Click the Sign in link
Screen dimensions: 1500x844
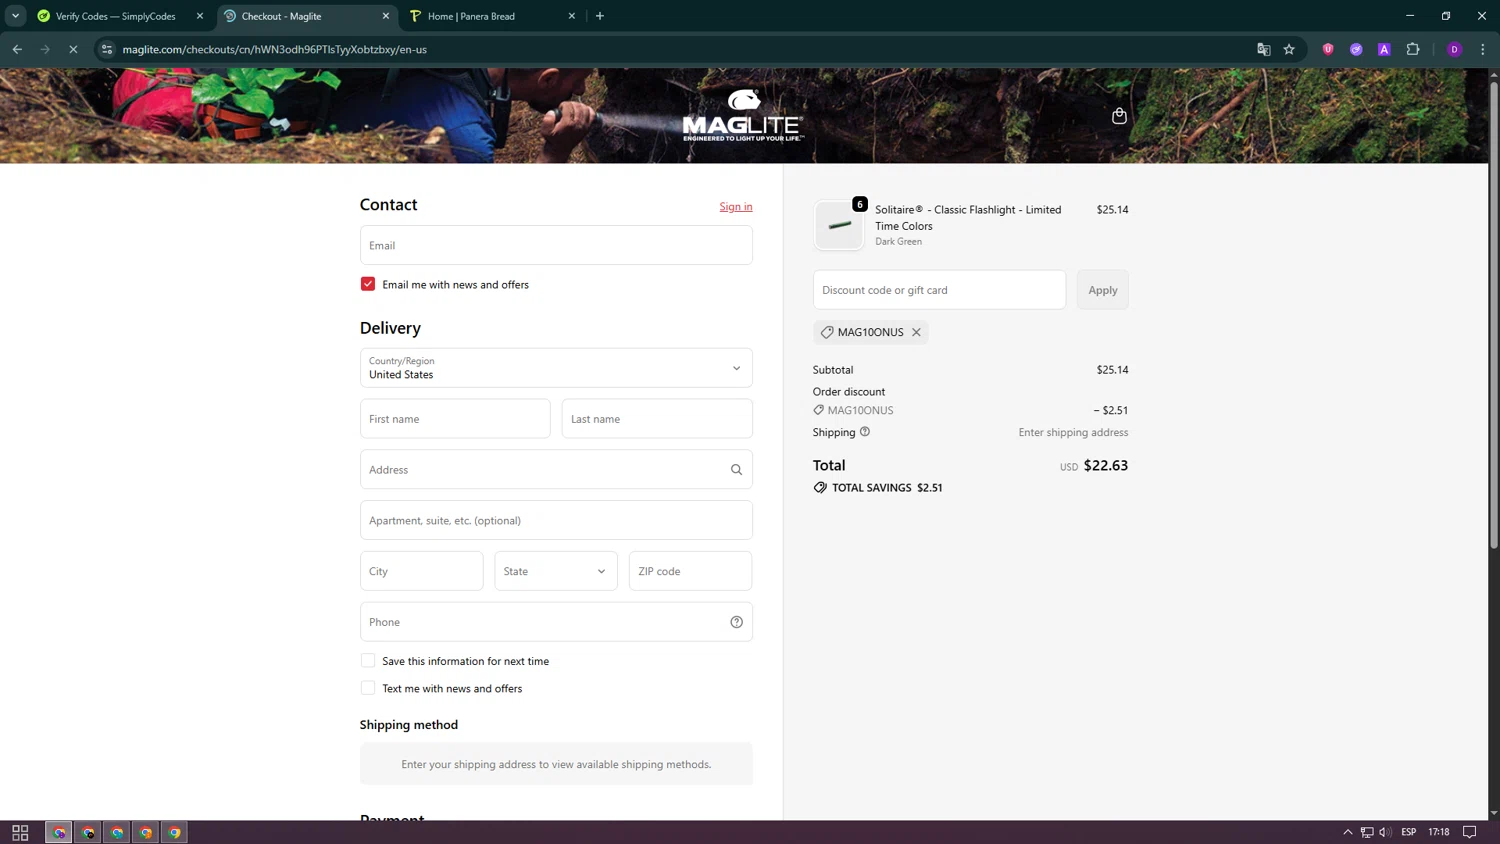pos(736,207)
